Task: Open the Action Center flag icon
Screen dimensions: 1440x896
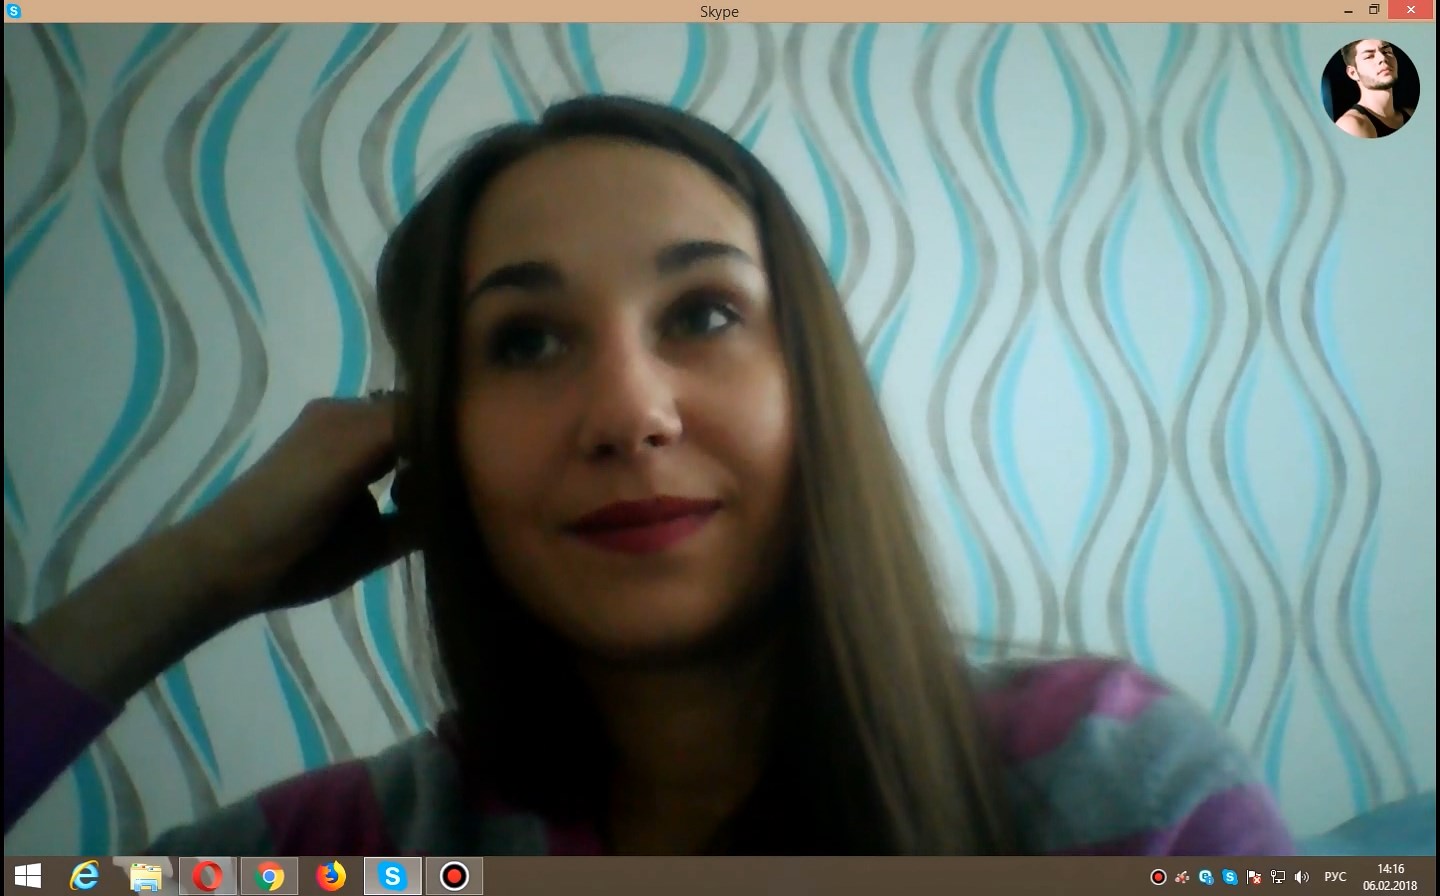Action: [1254, 877]
